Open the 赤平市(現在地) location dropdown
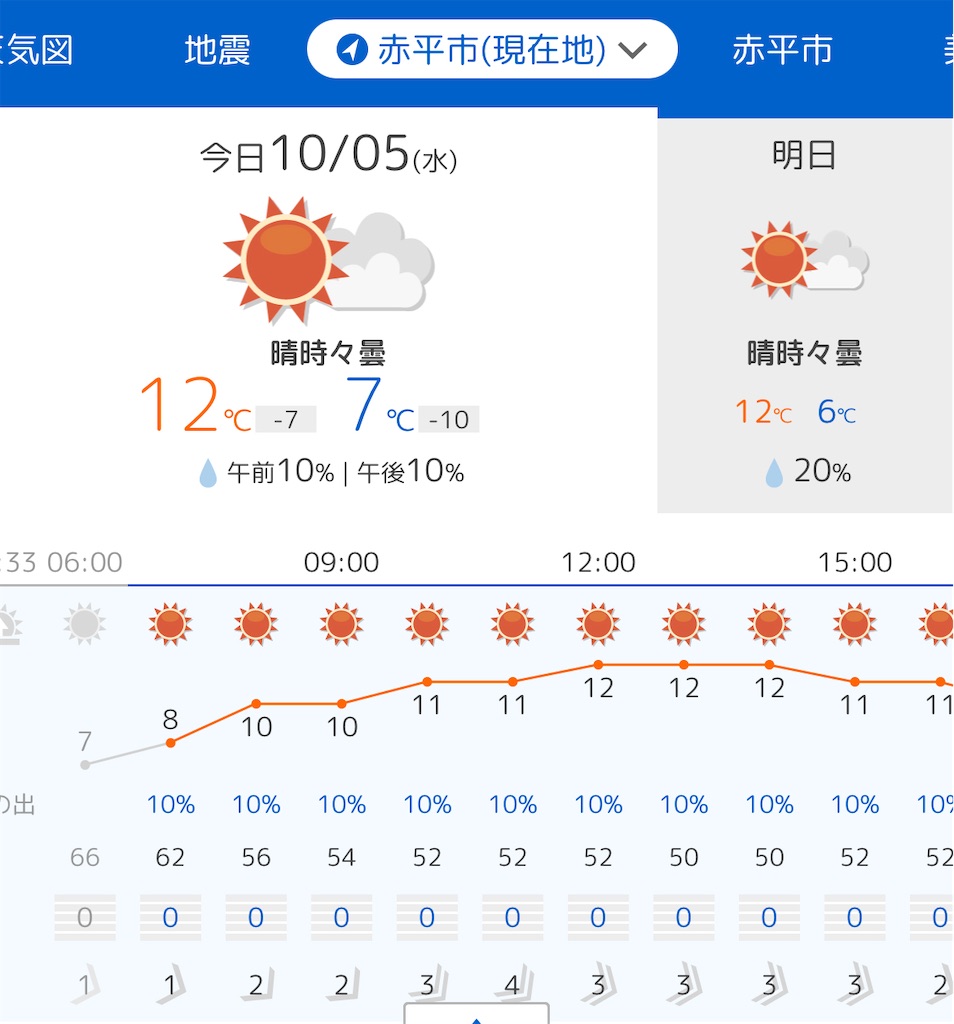This screenshot has height=1024, width=954. [x=492, y=50]
